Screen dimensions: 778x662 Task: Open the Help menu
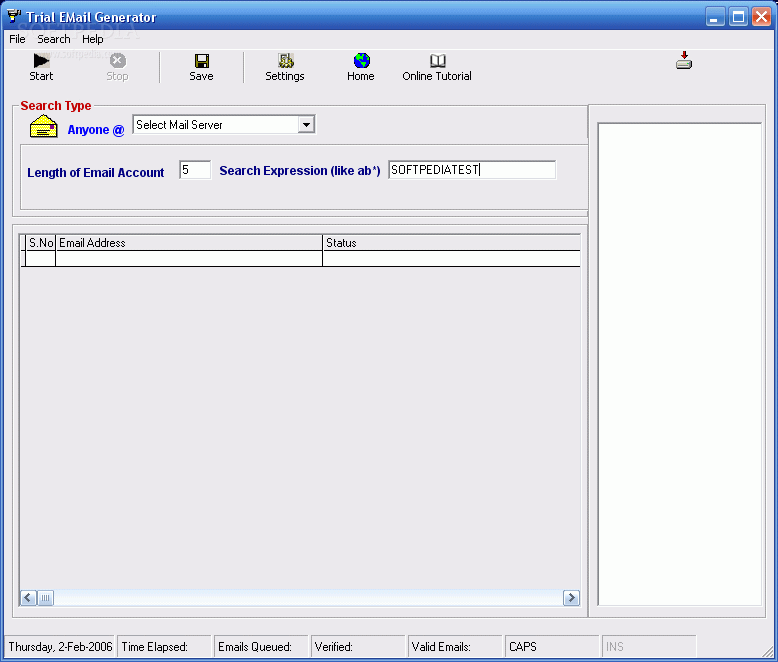pyautogui.click(x=93, y=39)
